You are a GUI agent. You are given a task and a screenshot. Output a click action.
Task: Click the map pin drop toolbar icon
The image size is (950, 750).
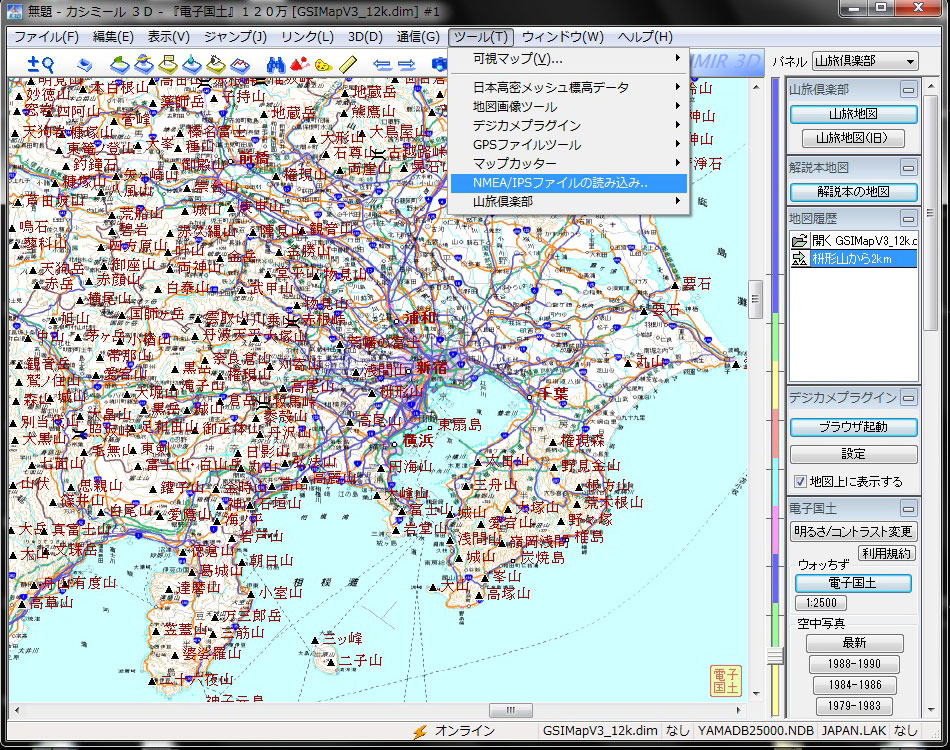[x=192, y=64]
